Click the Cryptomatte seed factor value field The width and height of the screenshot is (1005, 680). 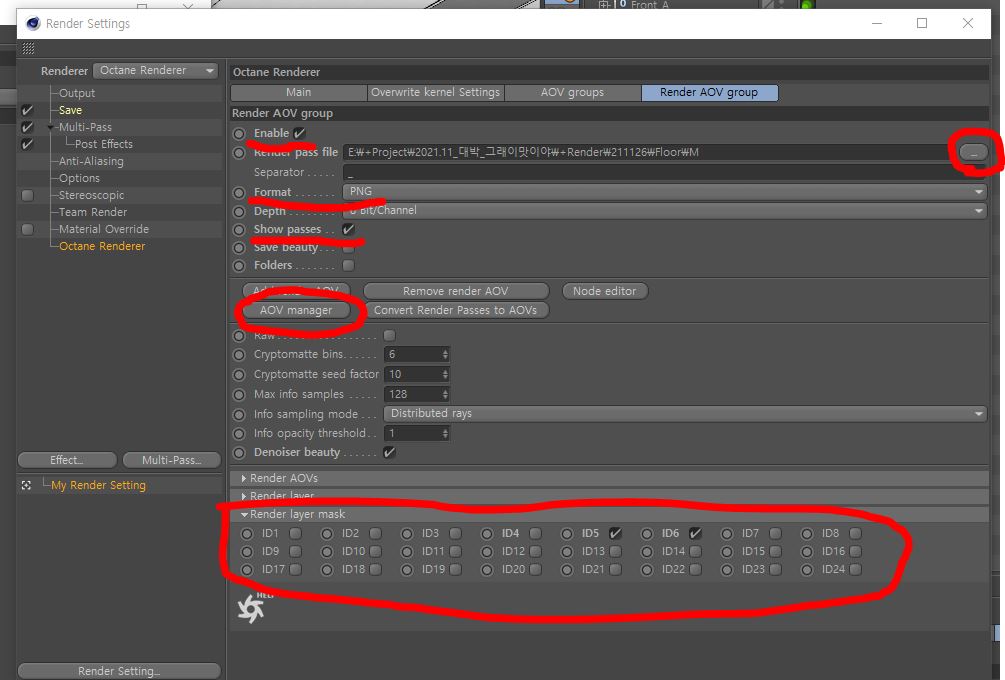pos(412,374)
